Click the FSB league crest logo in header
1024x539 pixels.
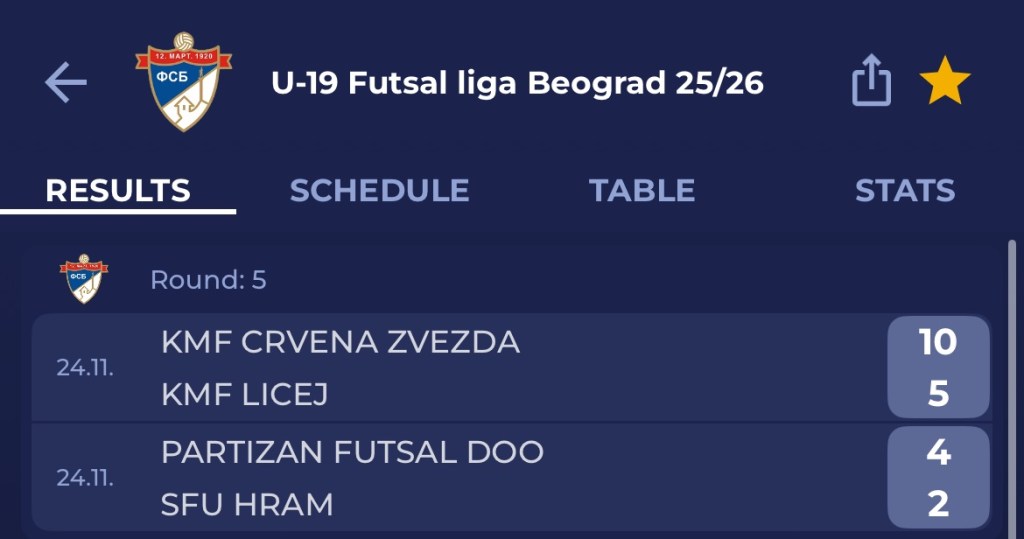coord(183,82)
